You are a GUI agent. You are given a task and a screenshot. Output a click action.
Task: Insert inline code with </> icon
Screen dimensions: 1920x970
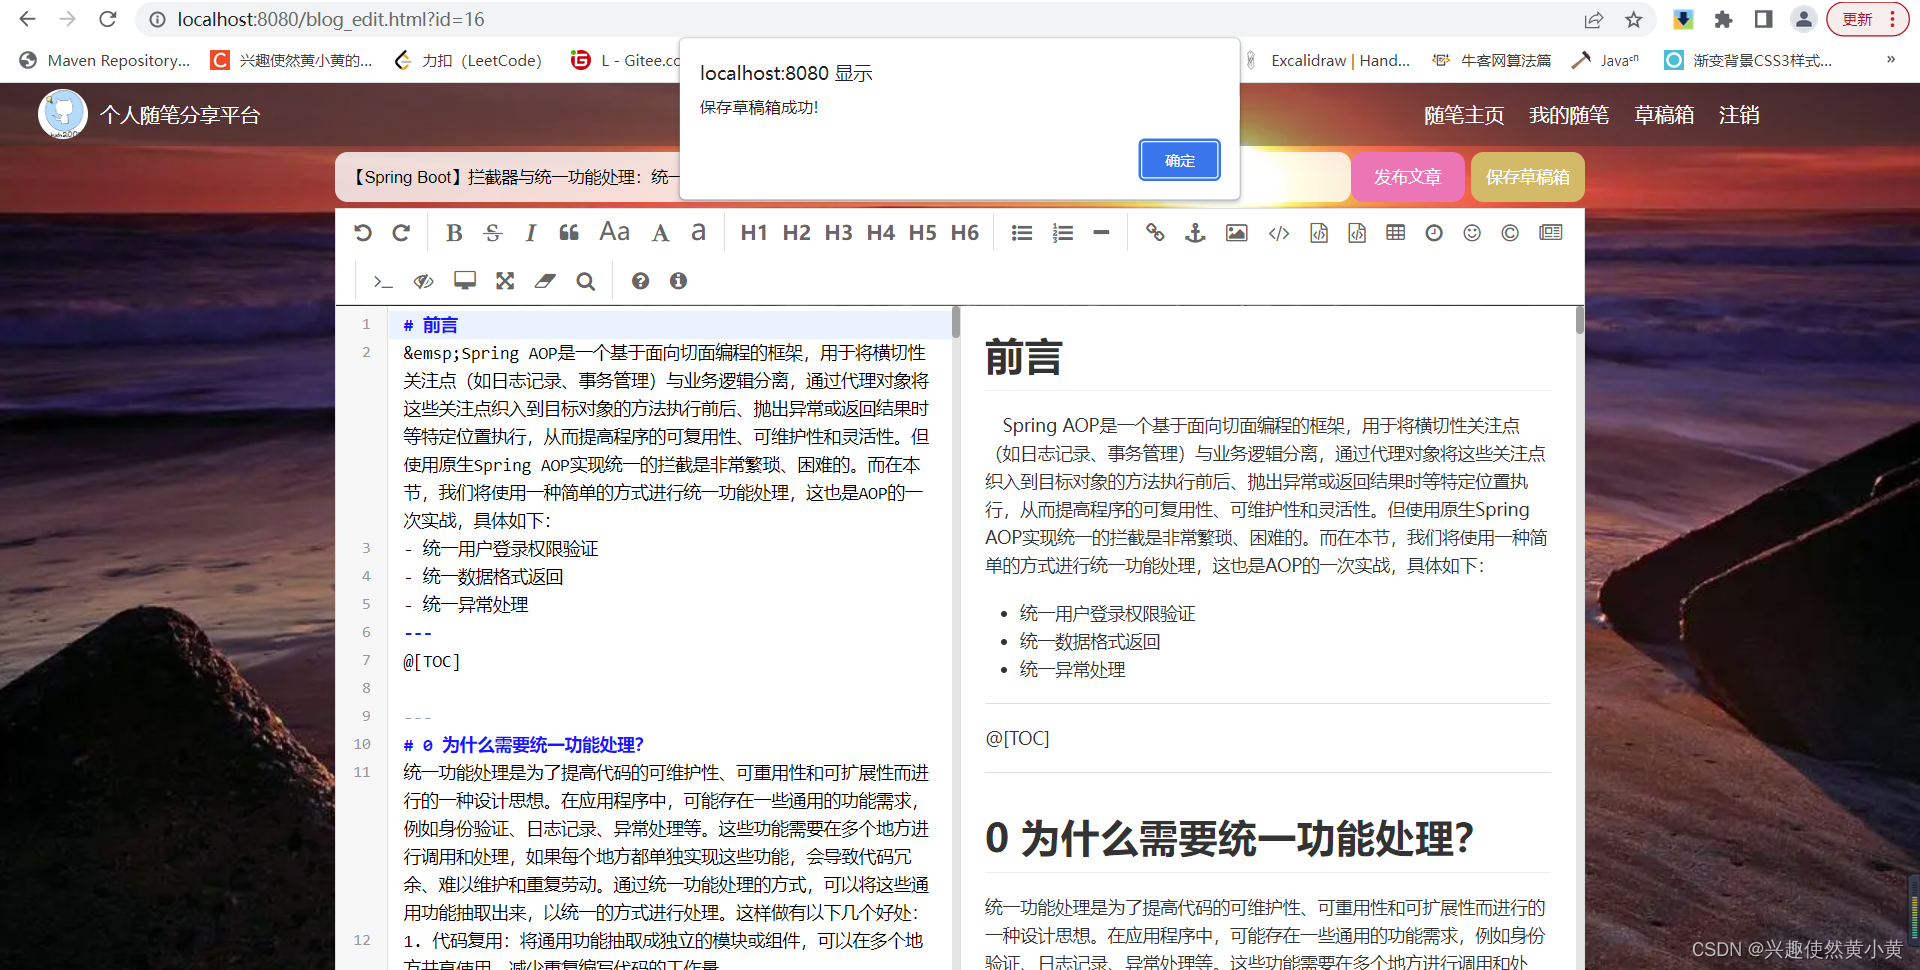(1279, 233)
